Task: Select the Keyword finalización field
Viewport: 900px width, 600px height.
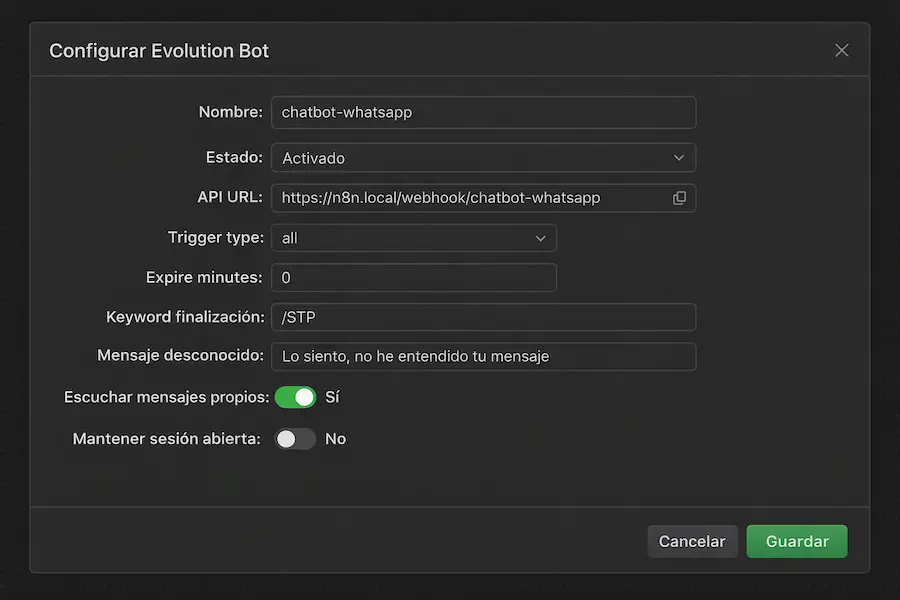Action: coord(483,317)
